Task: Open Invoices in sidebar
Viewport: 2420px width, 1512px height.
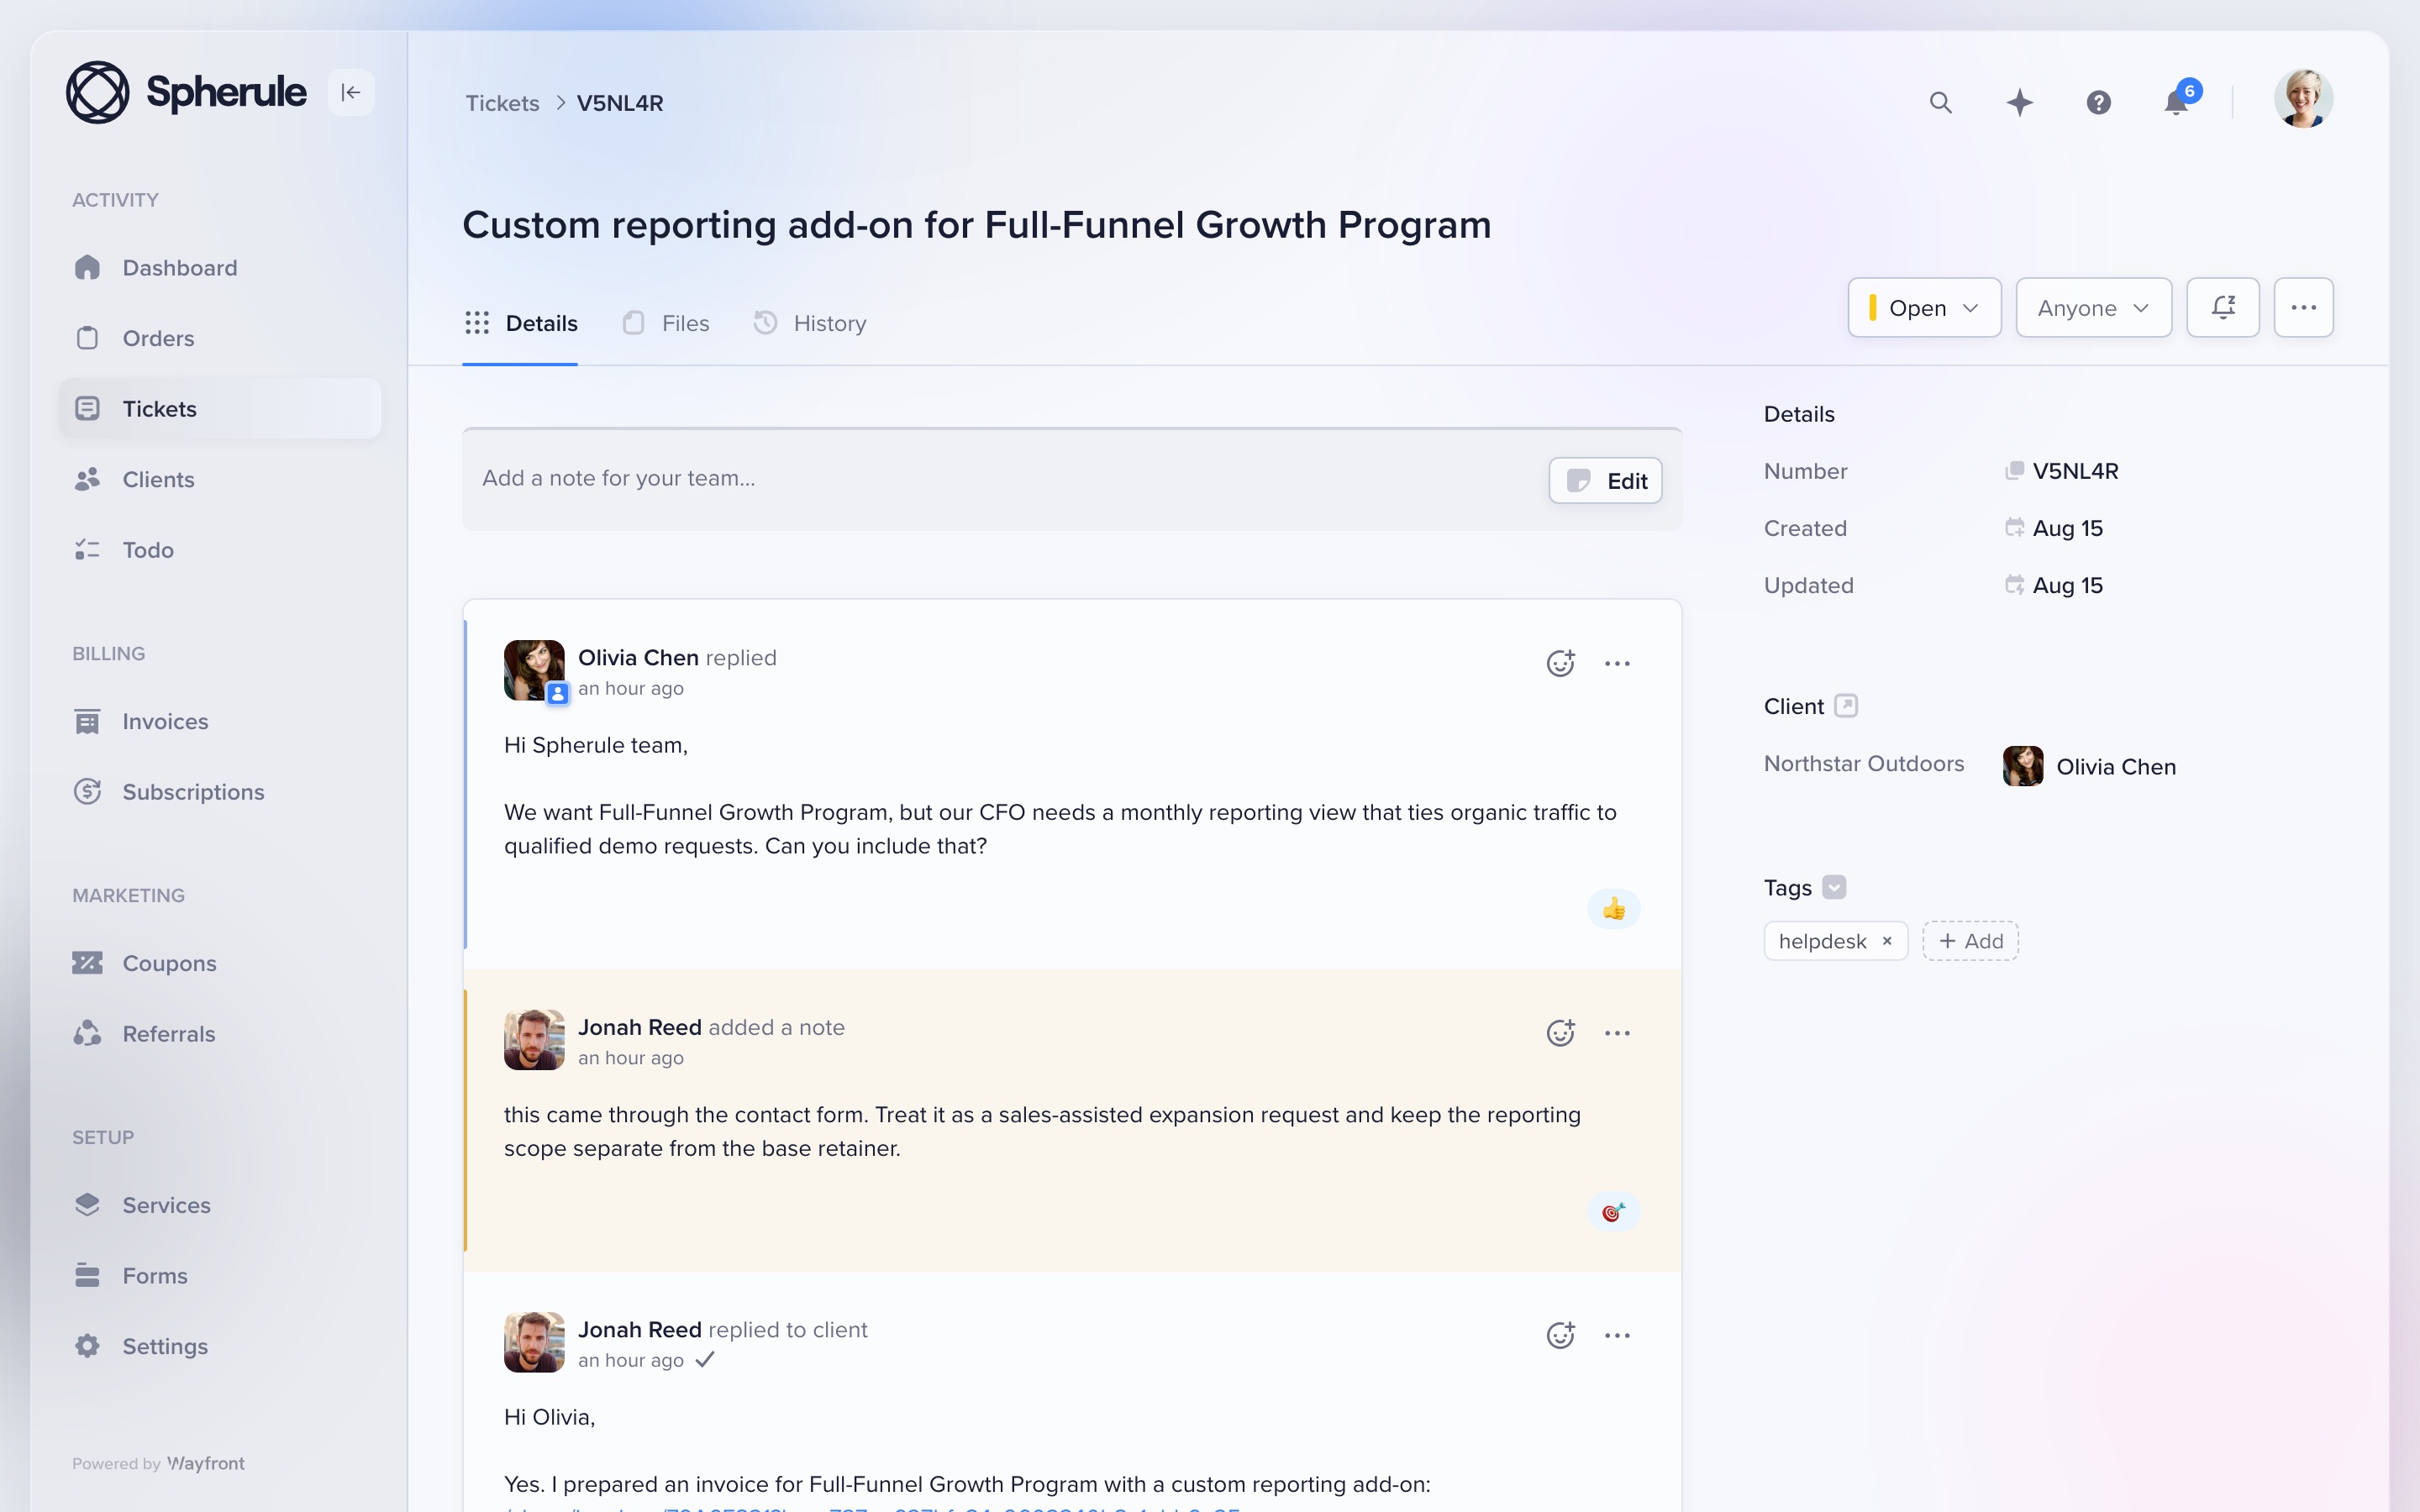Action: click(220, 721)
